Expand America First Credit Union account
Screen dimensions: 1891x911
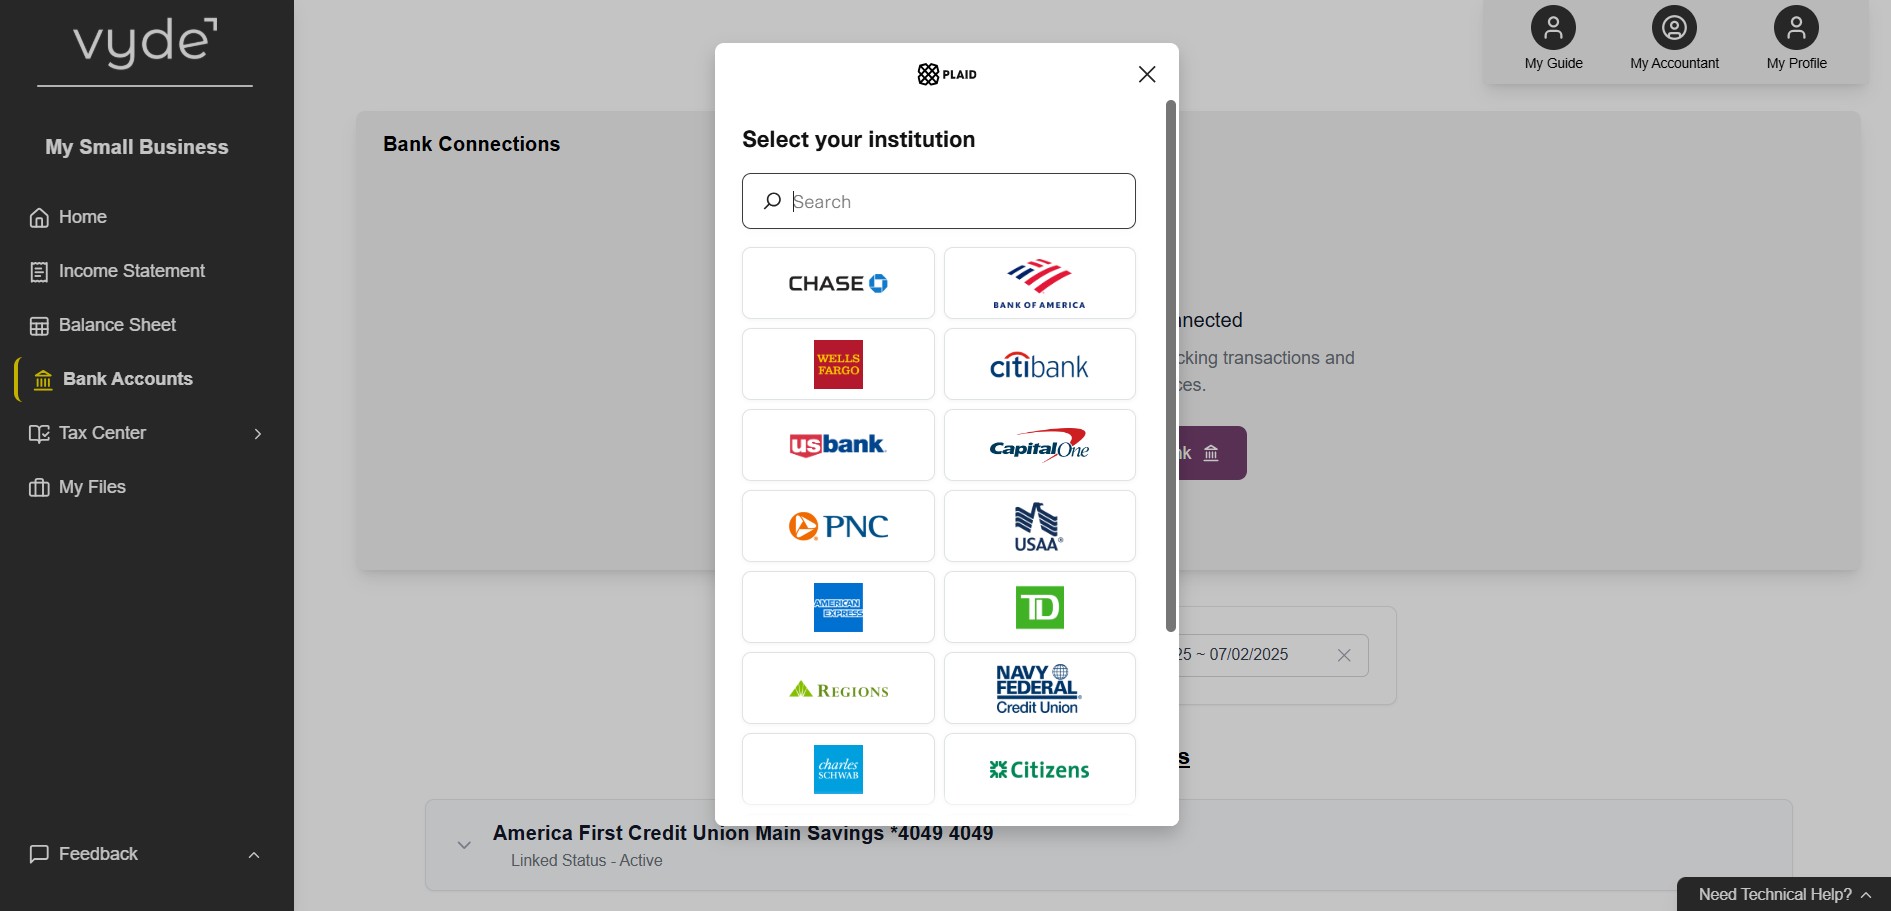[x=464, y=845]
